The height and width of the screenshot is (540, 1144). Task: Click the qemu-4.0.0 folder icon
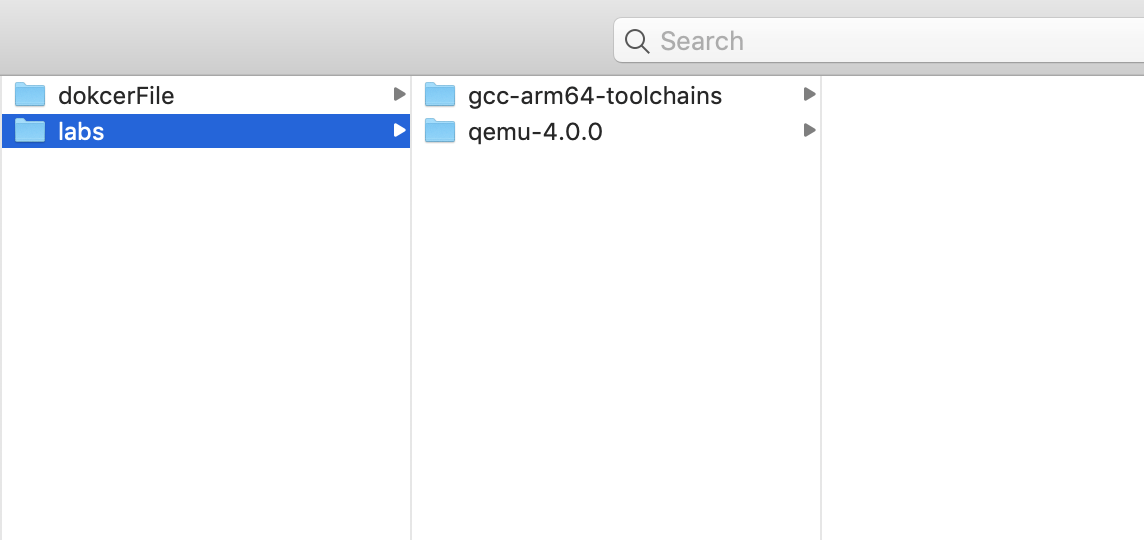440,131
